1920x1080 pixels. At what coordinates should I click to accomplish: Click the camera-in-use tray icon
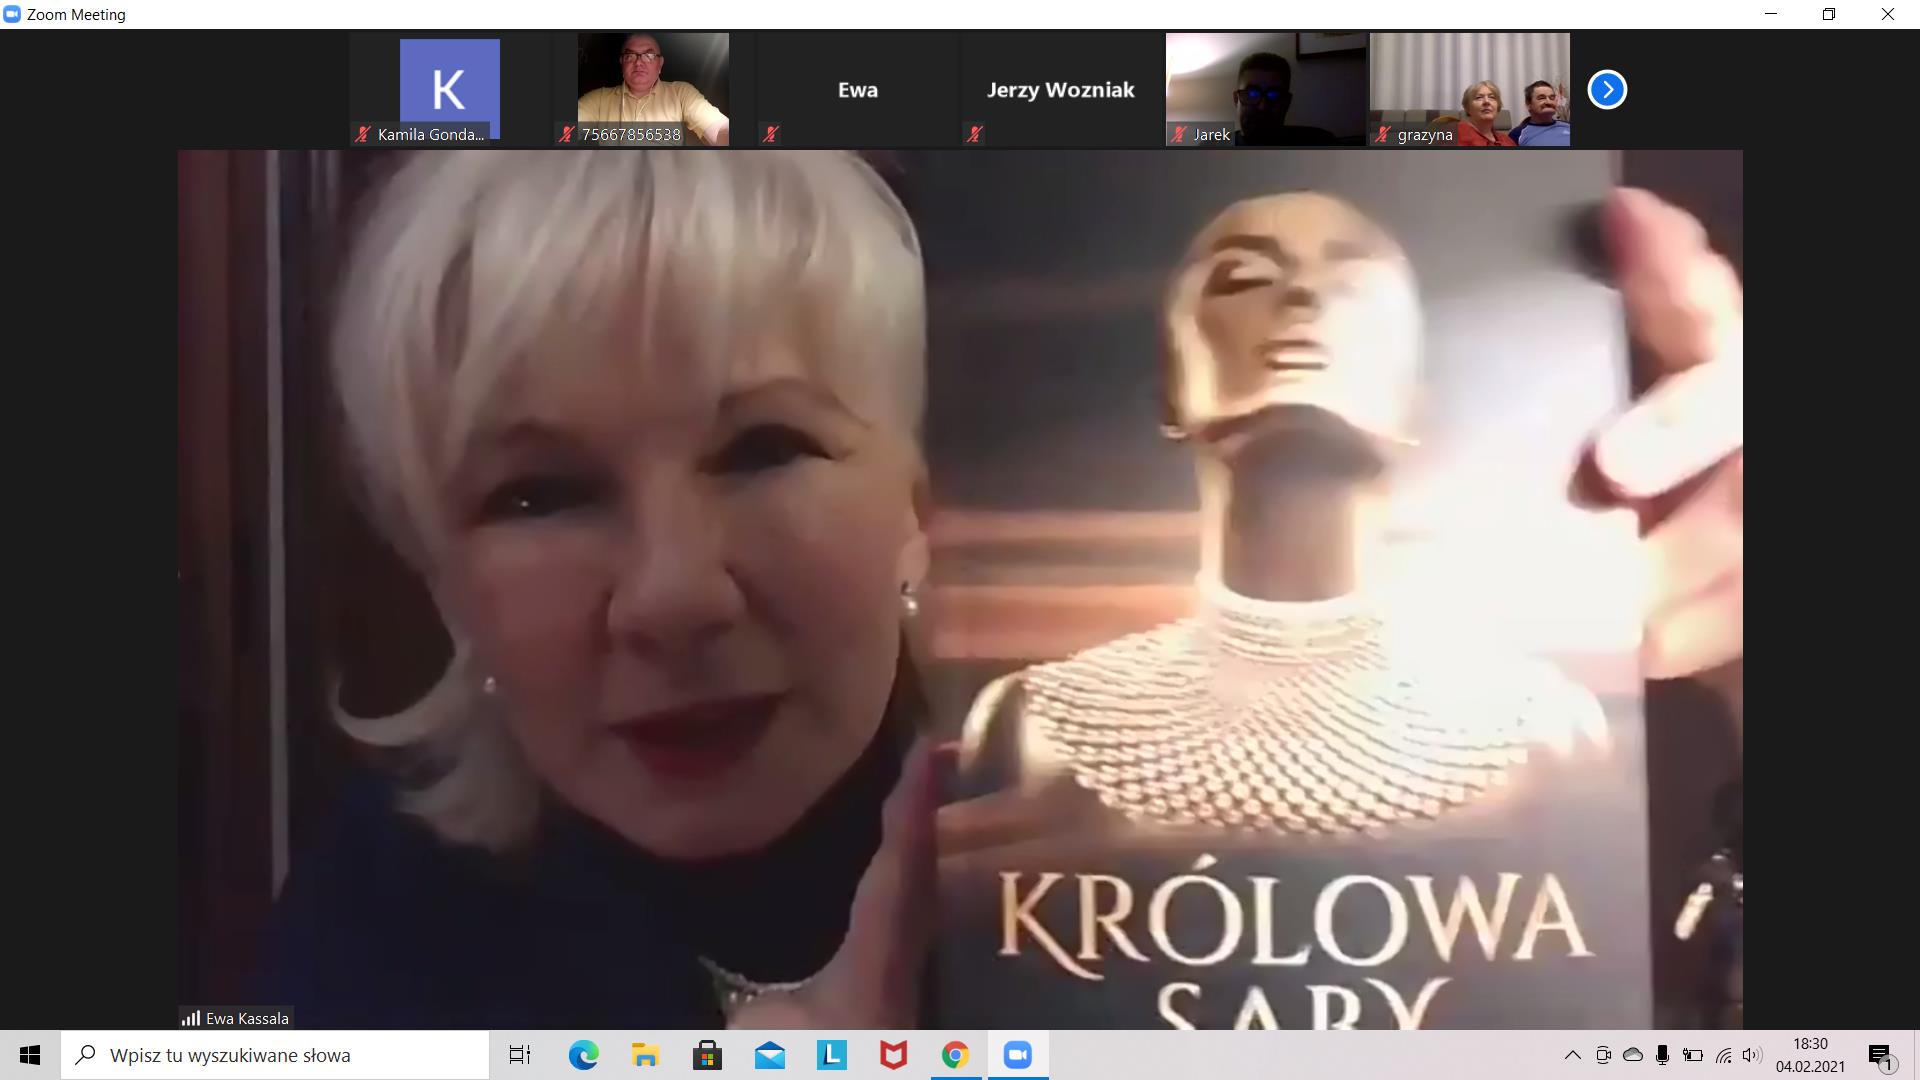[x=1603, y=1055]
